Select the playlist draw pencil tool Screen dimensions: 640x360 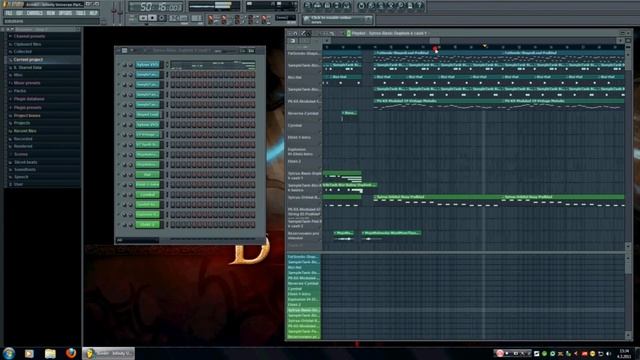303,33
